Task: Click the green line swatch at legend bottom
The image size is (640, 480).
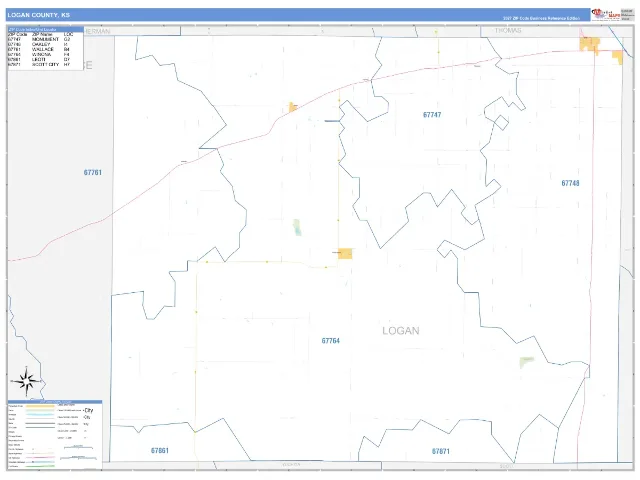Action: pyautogui.click(x=40, y=466)
